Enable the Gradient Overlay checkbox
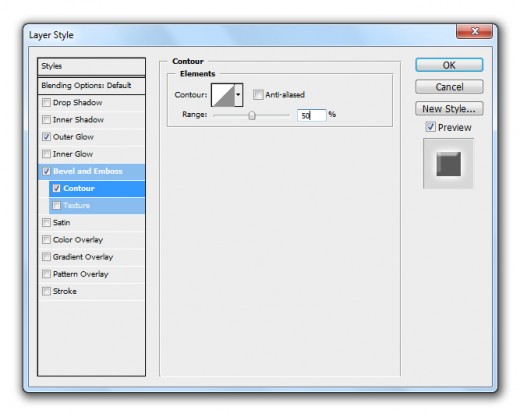 pos(46,257)
